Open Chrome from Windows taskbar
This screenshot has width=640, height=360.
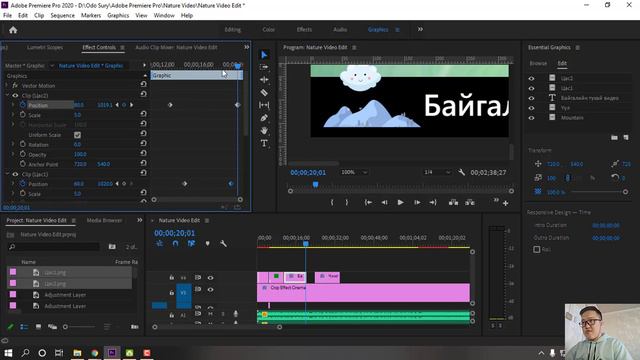pos(95,353)
